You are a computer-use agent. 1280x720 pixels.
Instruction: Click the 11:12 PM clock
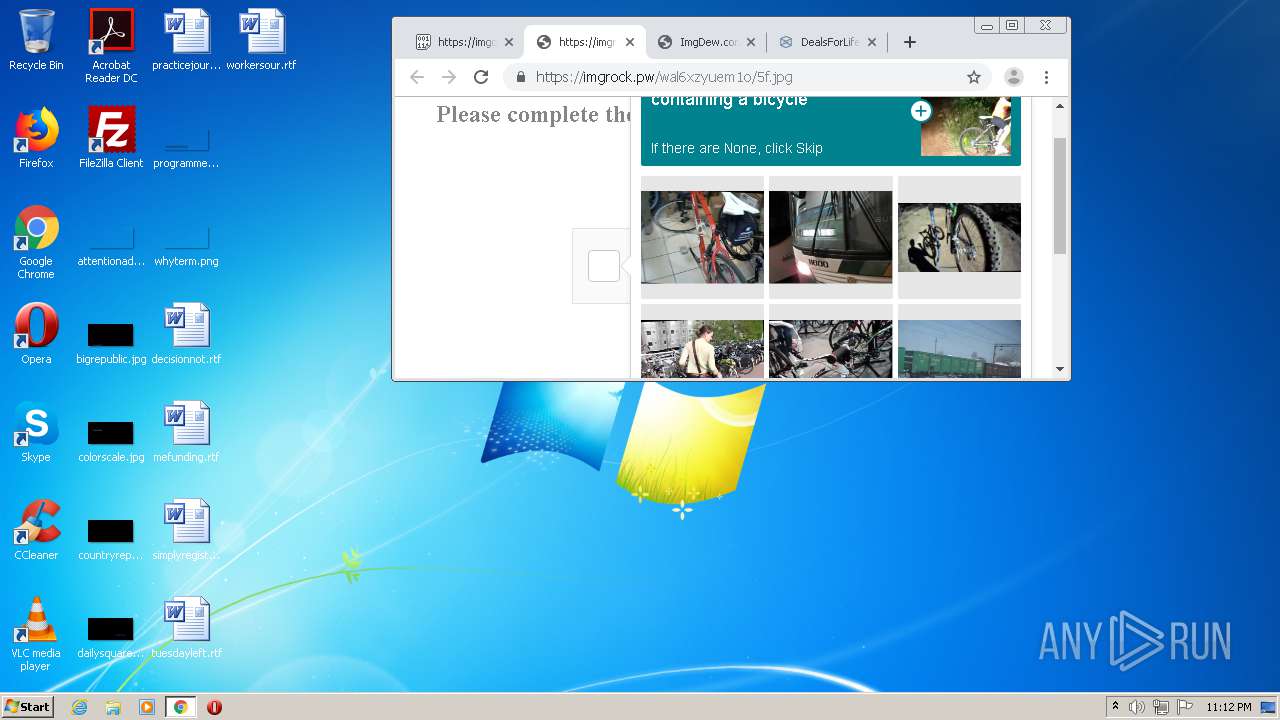coord(1229,707)
